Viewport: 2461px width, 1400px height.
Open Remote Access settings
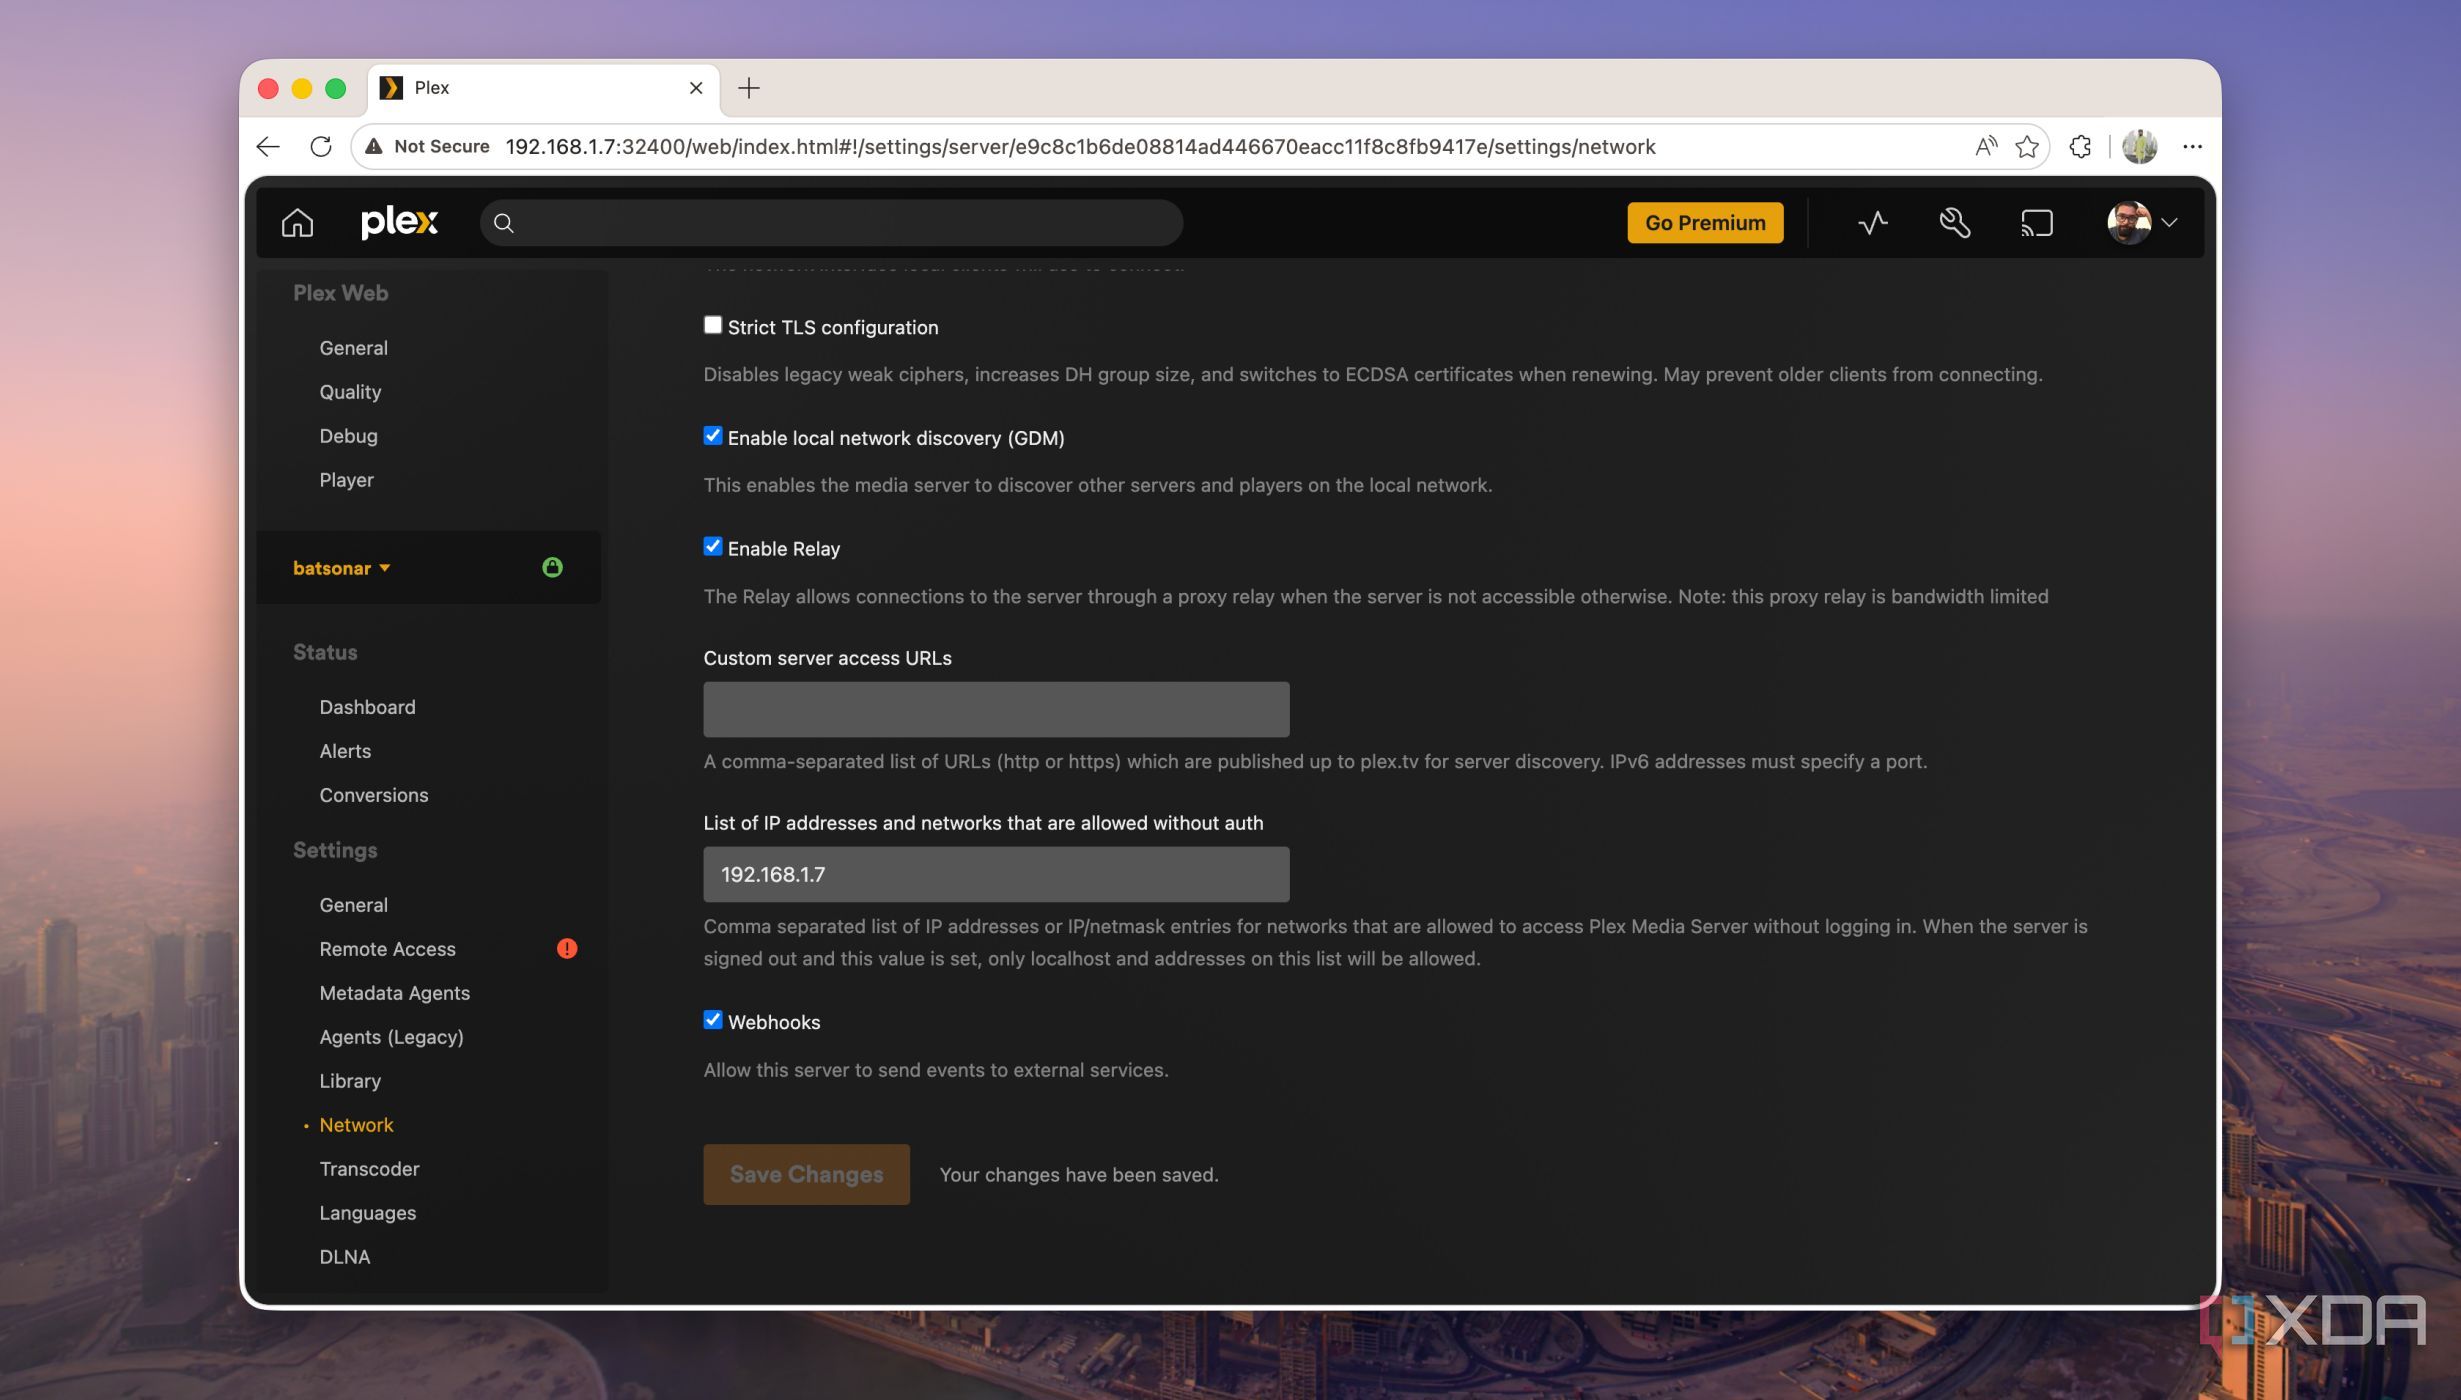click(x=387, y=949)
